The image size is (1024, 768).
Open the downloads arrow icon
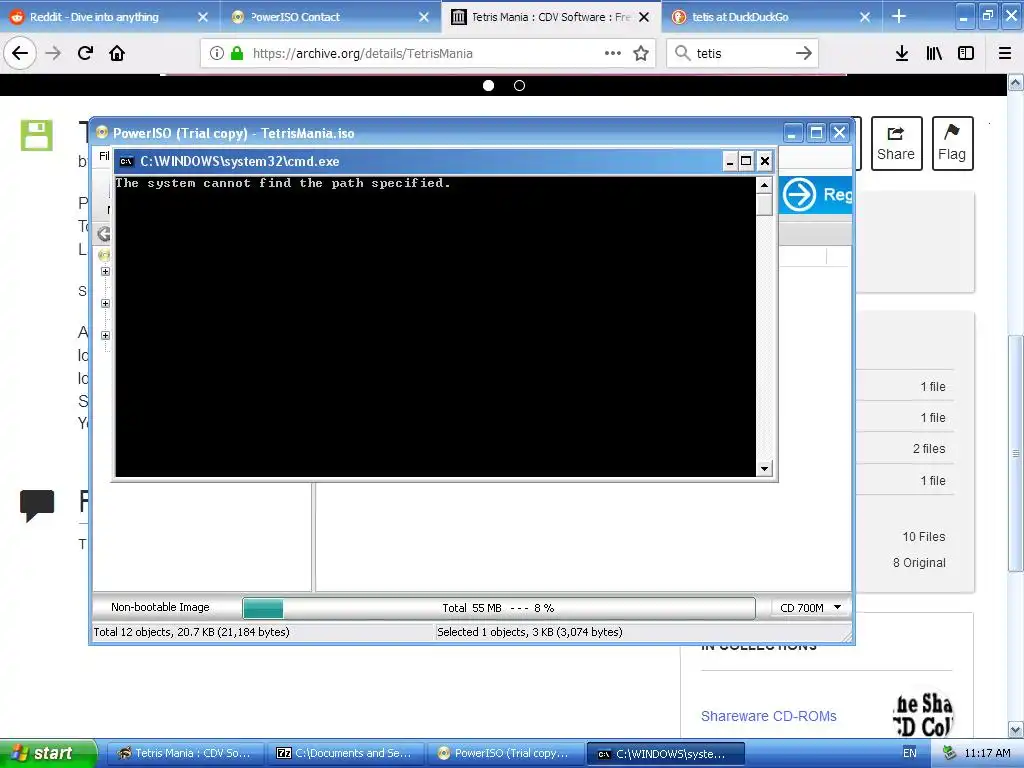point(902,53)
